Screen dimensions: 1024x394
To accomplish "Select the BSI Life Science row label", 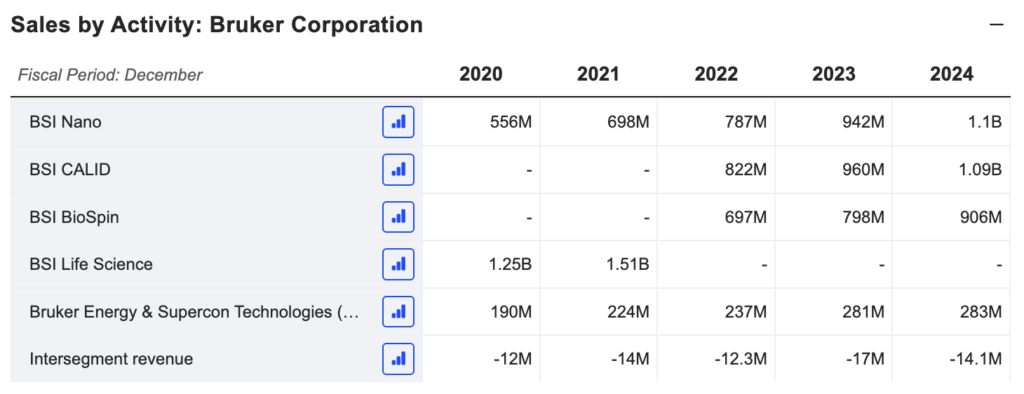I will click(91, 264).
